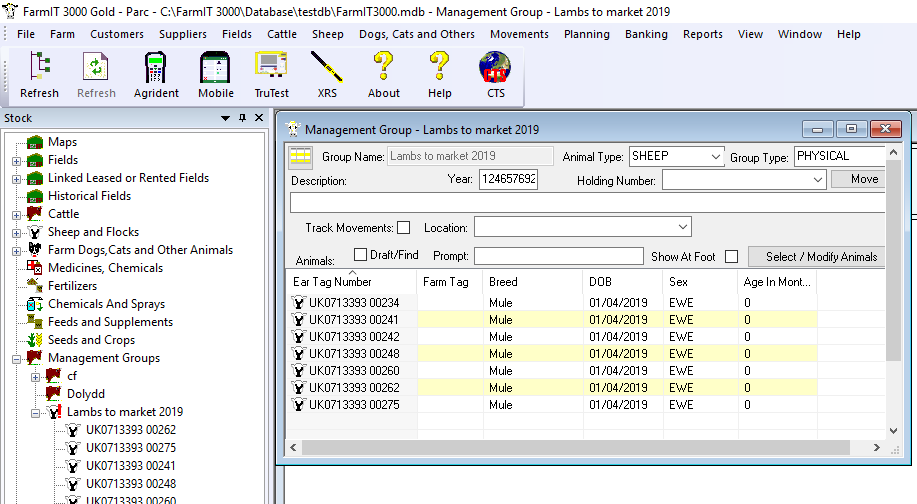The image size is (917, 504).
Task: Open the Reports menu
Action: (702, 34)
